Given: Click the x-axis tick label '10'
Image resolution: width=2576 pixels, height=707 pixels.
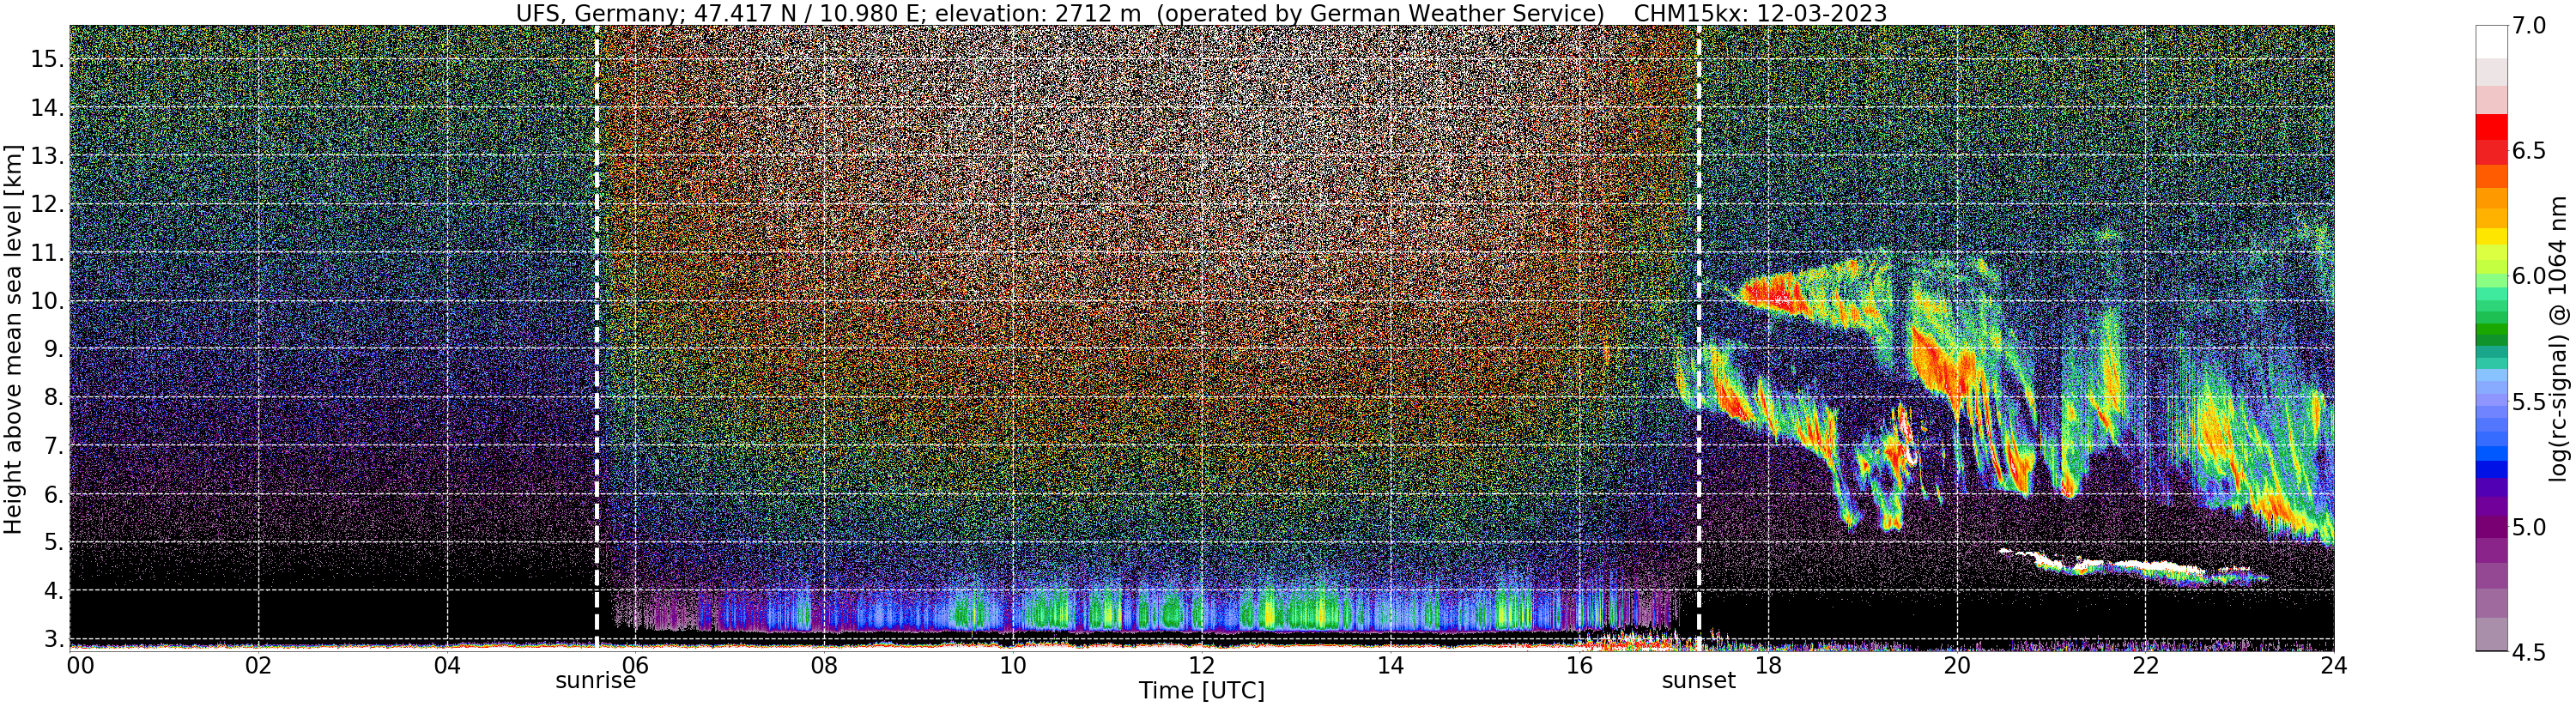Looking at the screenshot, I should tap(1012, 665).
